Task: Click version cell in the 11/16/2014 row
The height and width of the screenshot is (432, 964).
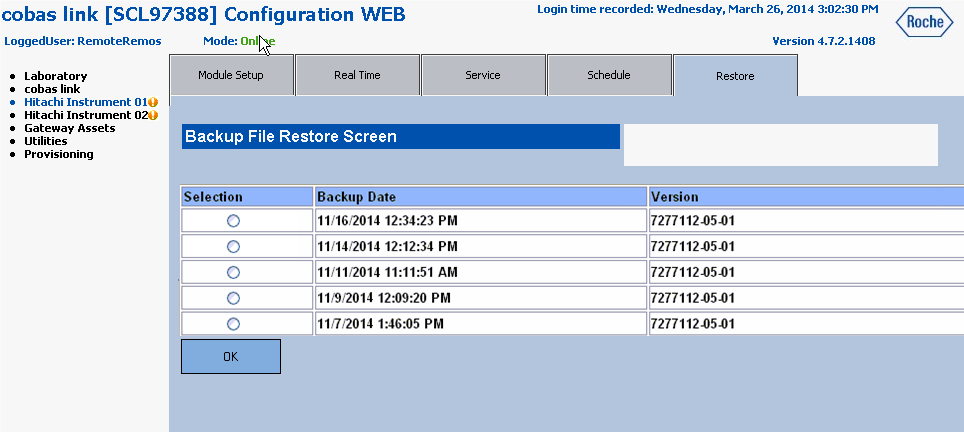Action: [806, 221]
